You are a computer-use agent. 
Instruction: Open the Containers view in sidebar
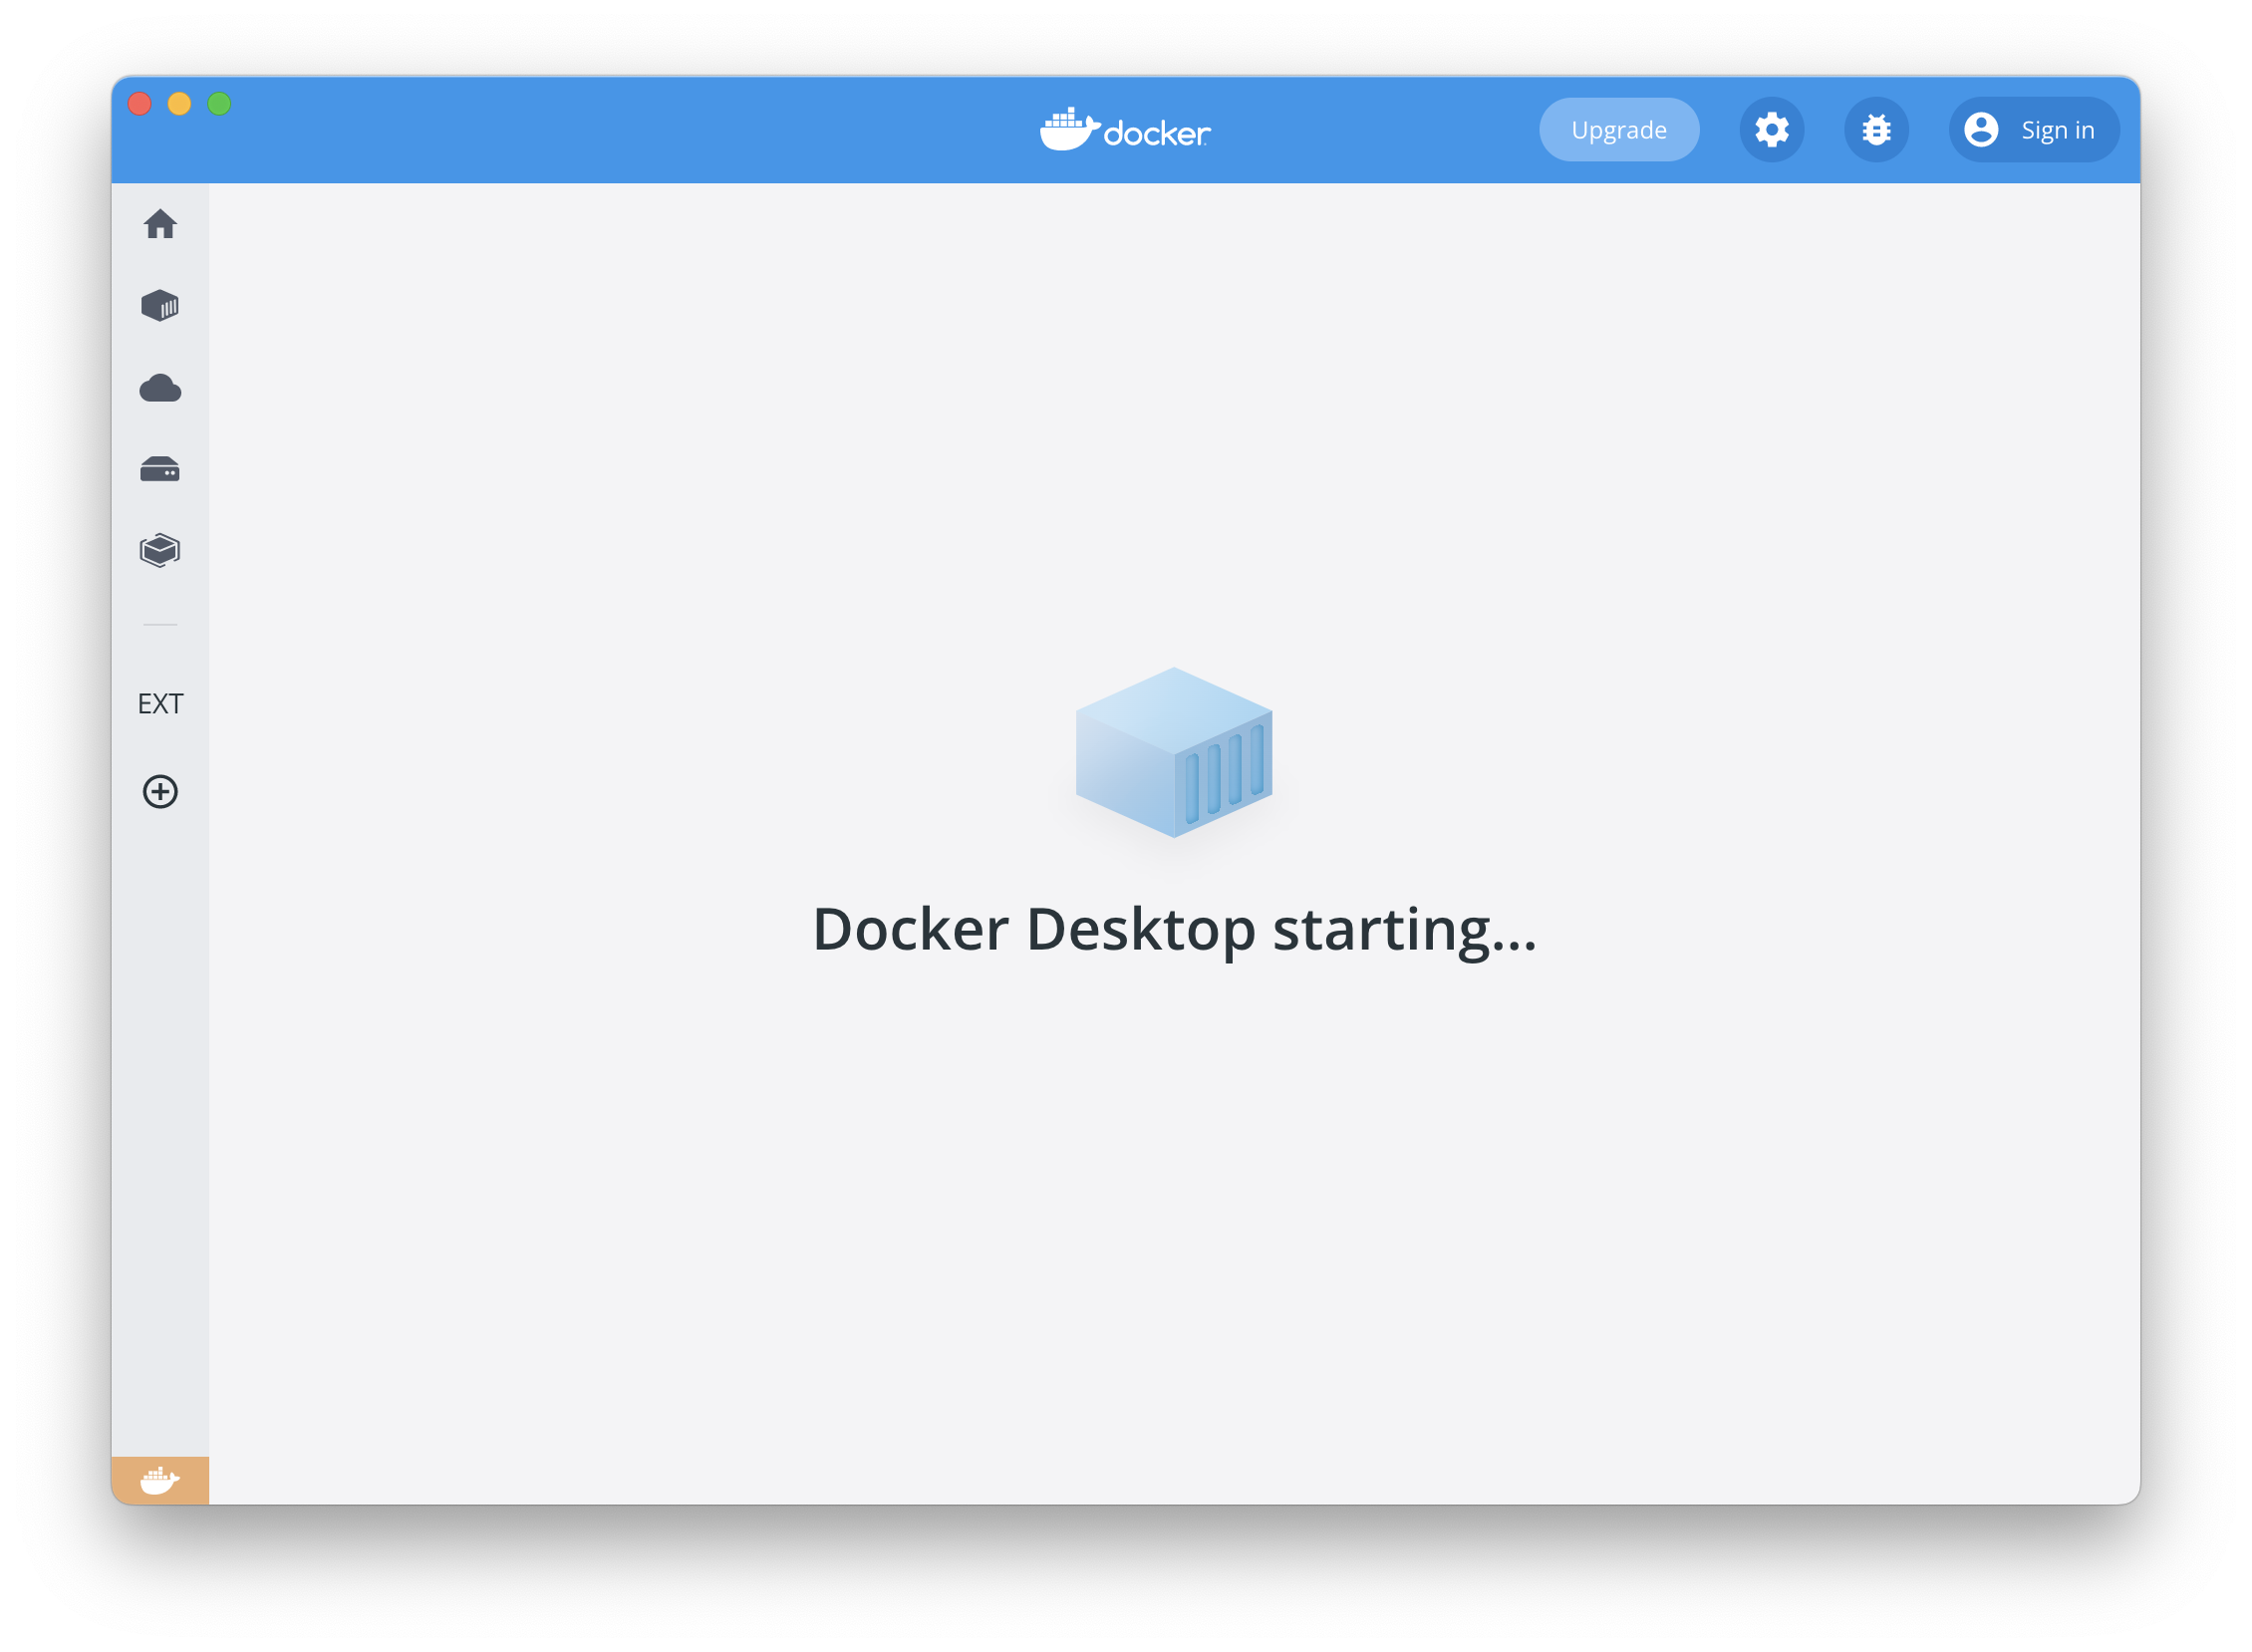160,306
